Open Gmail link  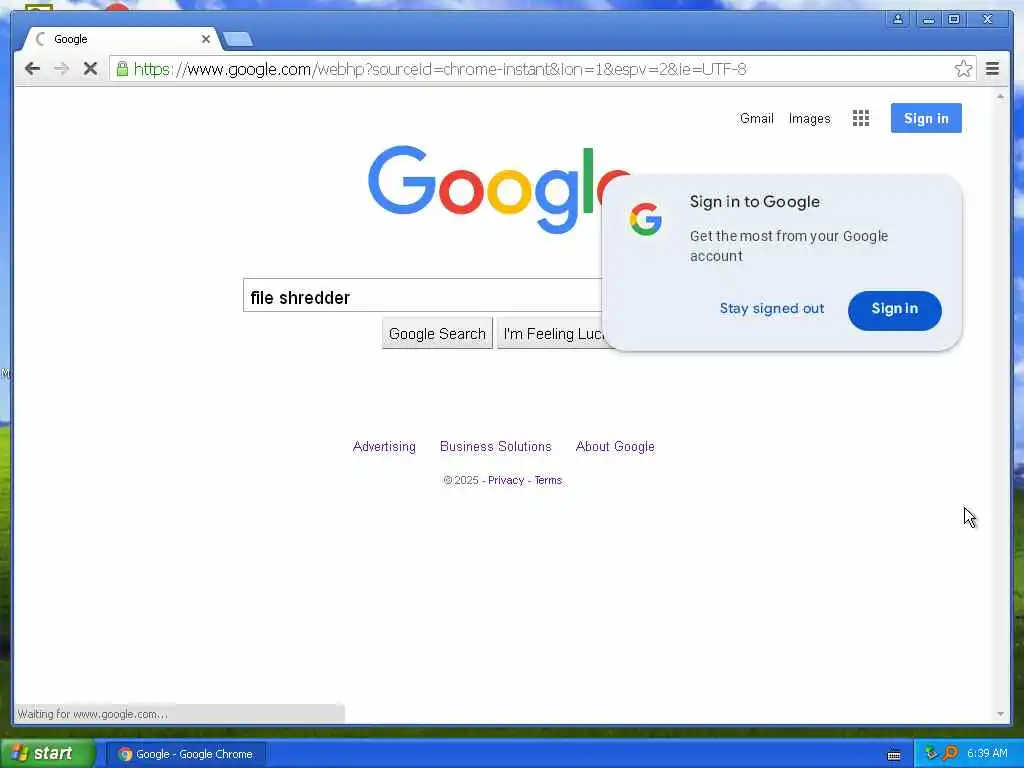(x=756, y=118)
